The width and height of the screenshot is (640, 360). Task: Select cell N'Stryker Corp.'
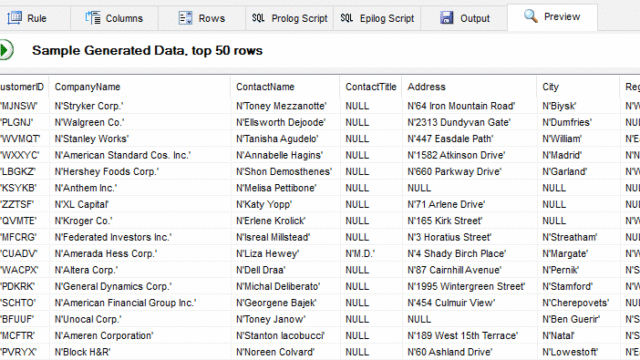pos(139,106)
